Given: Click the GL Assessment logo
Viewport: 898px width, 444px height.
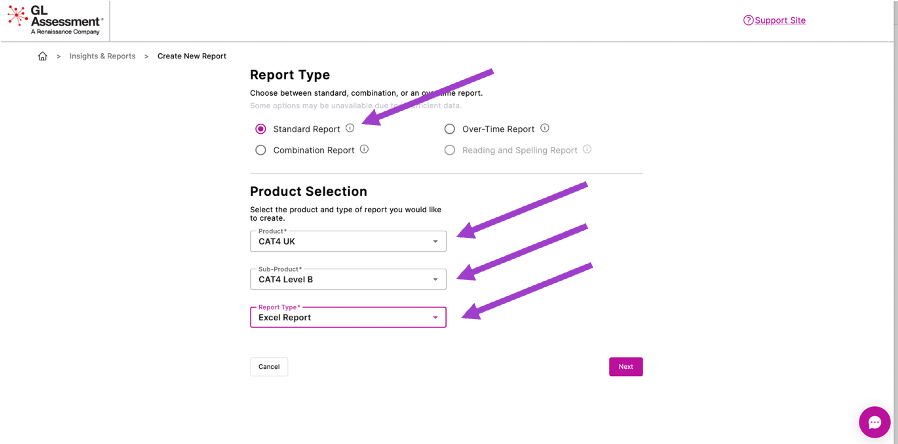Looking at the screenshot, I should pos(53,20).
